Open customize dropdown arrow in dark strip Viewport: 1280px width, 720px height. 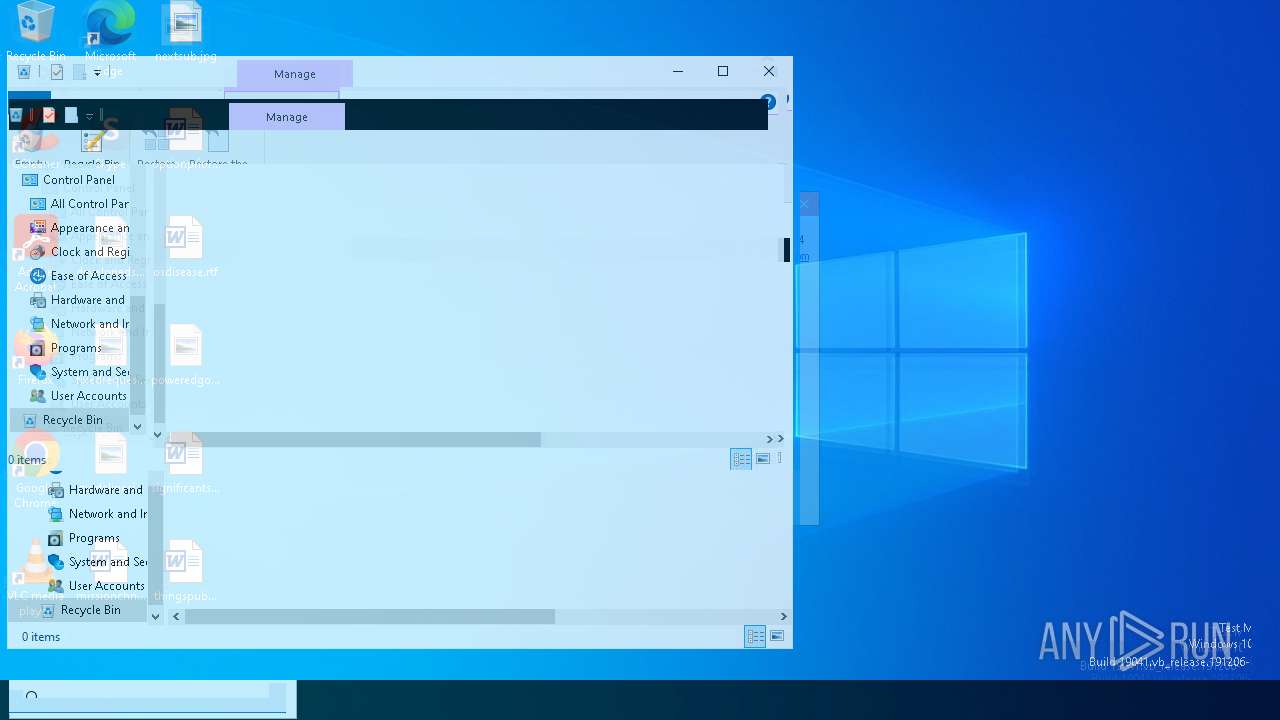[x=89, y=116]
